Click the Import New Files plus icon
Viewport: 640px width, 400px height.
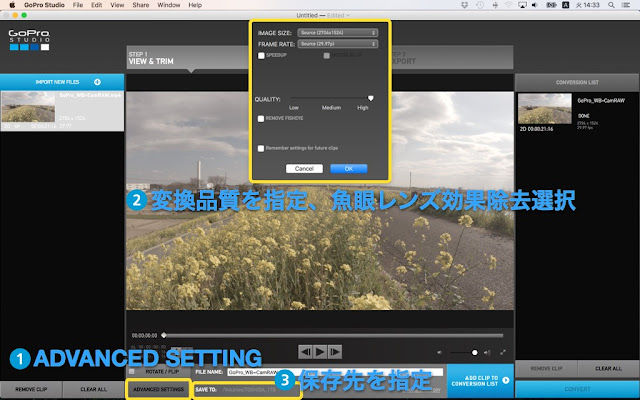click(x=97, y=82)
